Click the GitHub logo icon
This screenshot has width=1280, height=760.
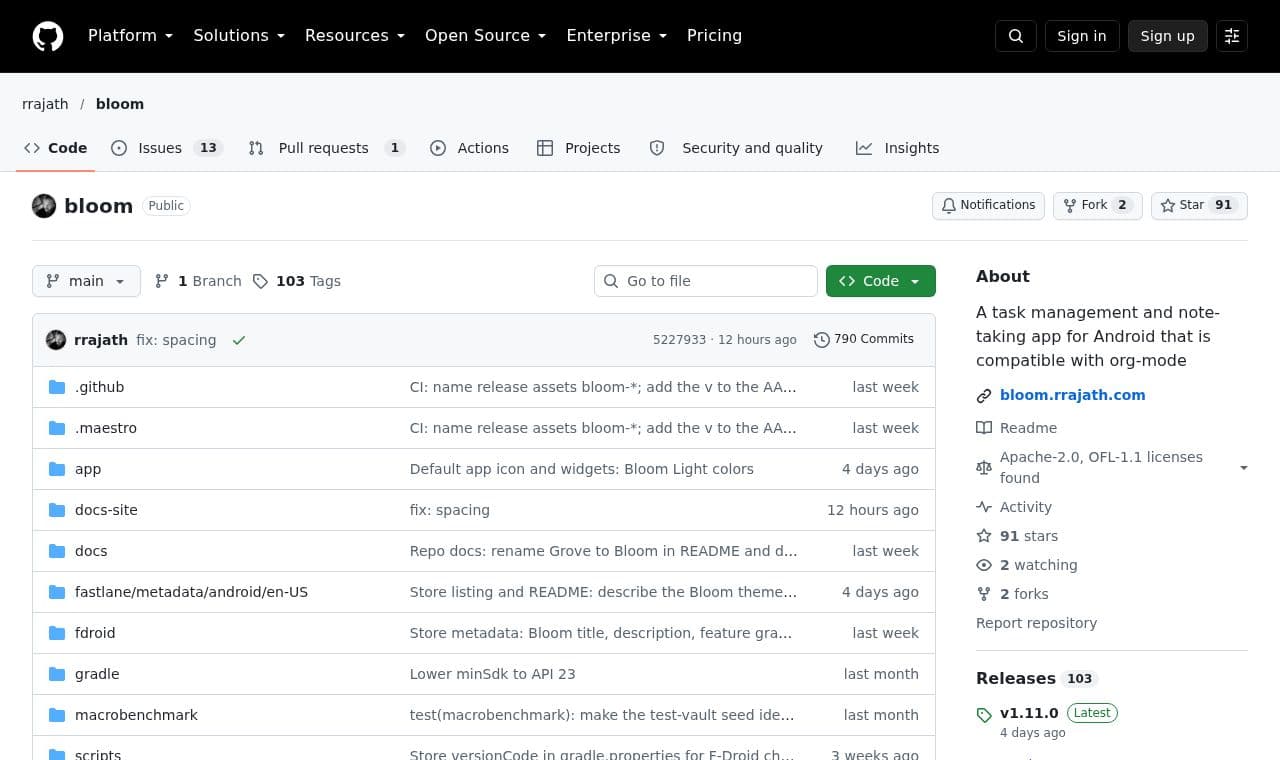(x=48, y=36)
